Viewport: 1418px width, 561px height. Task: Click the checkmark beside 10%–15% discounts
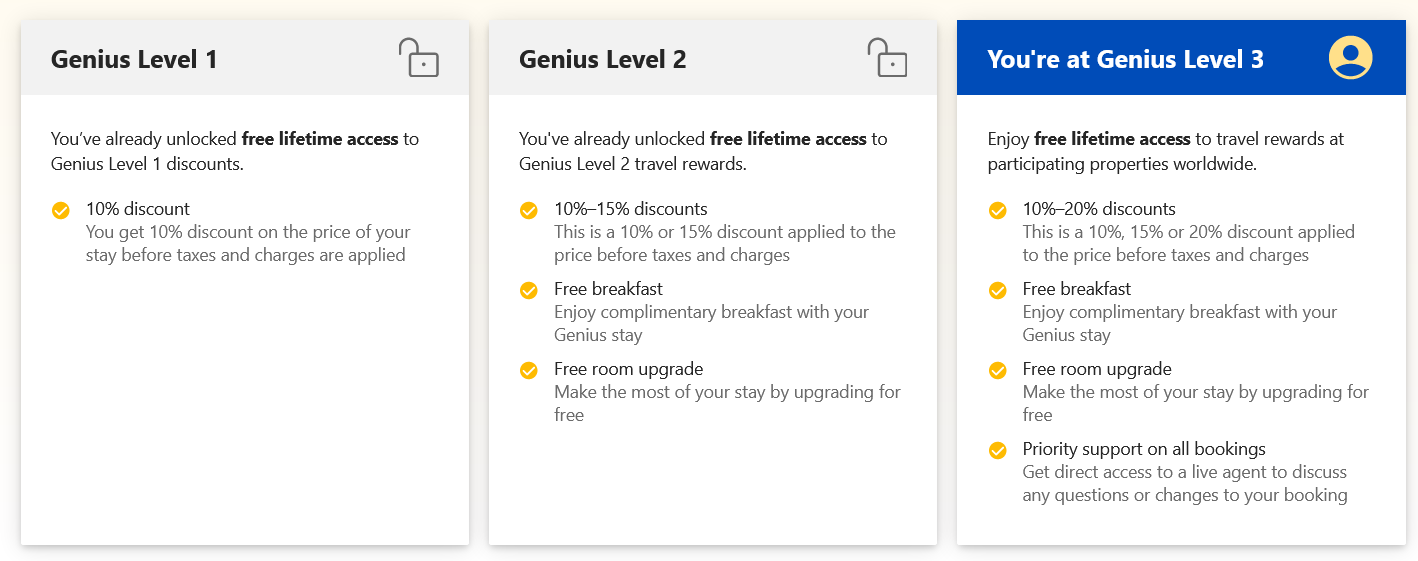pos(529,210)
